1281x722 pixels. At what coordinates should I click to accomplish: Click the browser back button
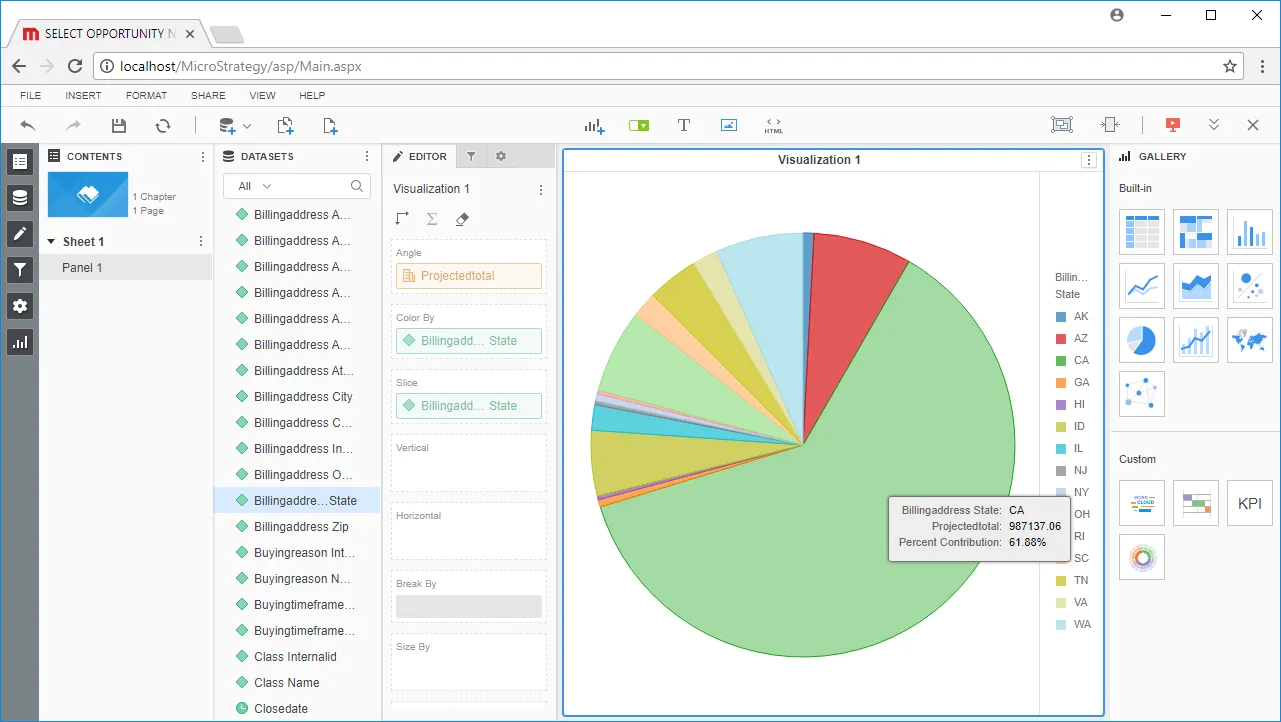[x=18, y=66]
